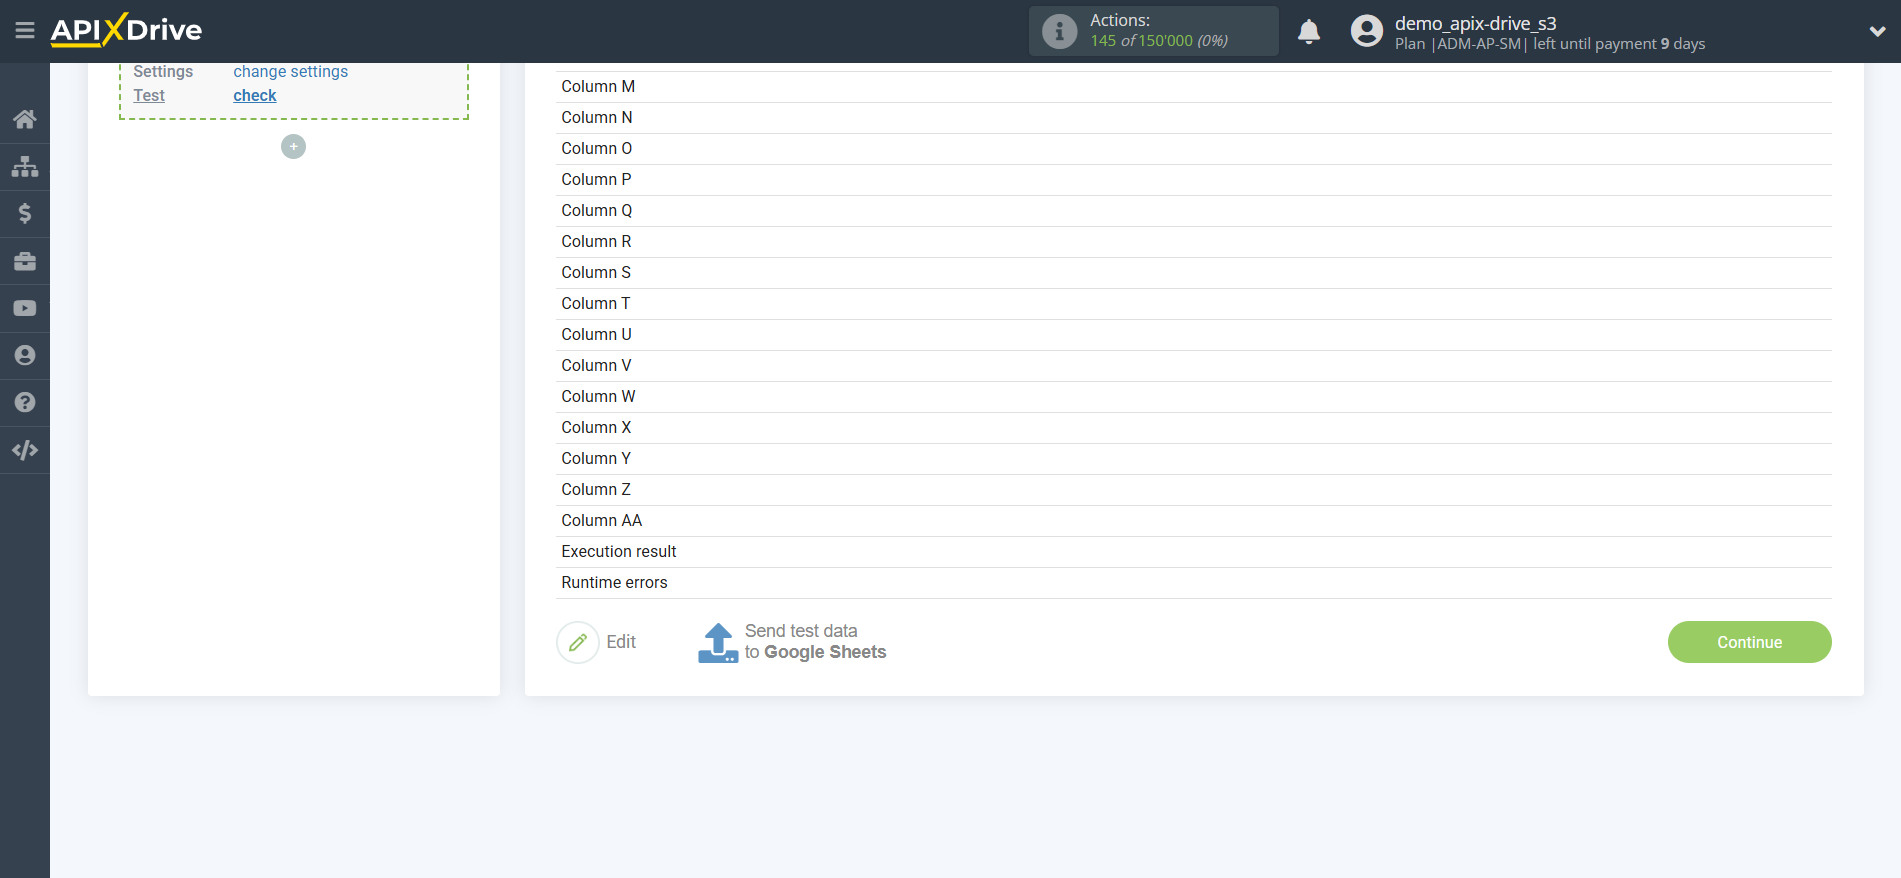Open the billing dollar sidebar icon

(25, 213)
